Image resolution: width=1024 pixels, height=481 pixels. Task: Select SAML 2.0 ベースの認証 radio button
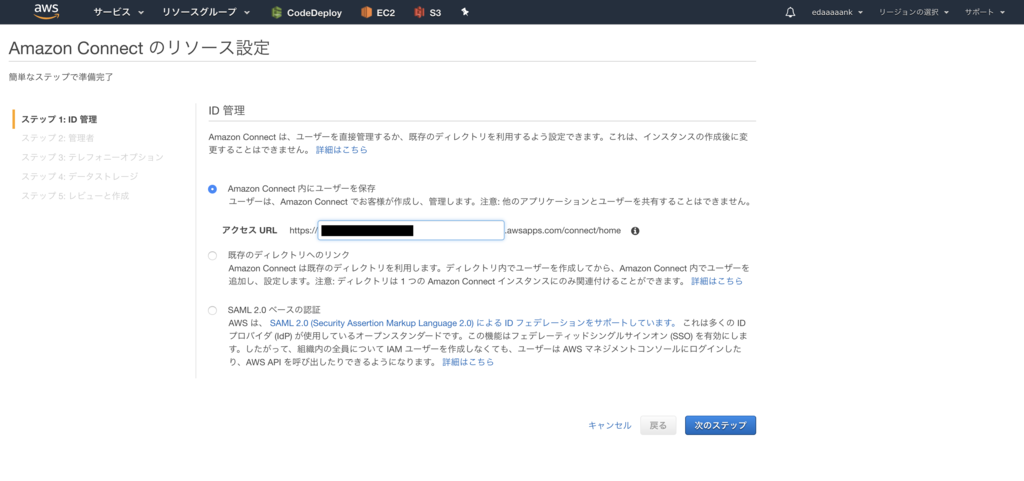[212, 310]
